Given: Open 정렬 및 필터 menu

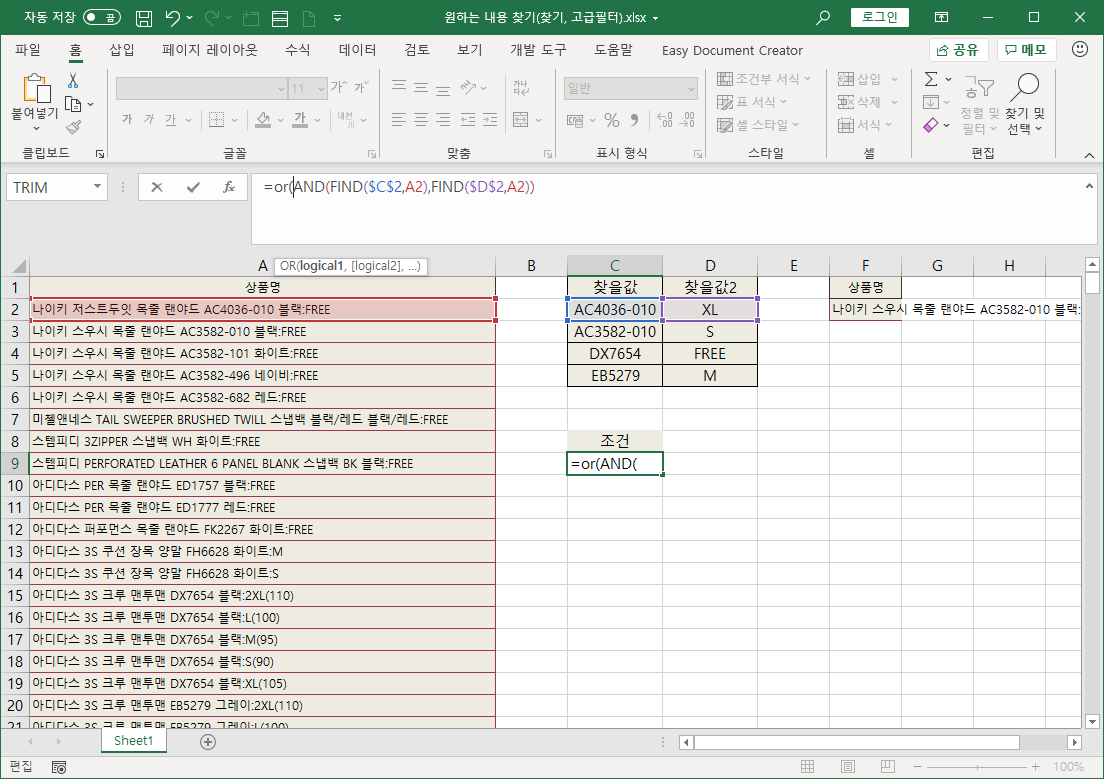Looking at the screenshot, I should click(979, 104).
